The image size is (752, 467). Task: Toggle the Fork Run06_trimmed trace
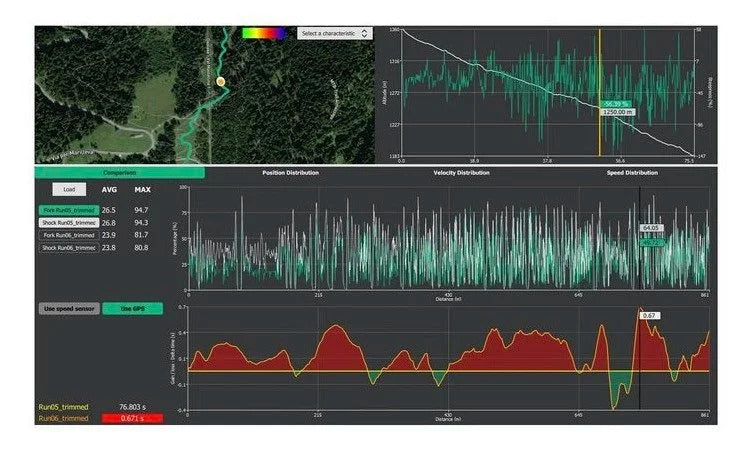[66, 235]
